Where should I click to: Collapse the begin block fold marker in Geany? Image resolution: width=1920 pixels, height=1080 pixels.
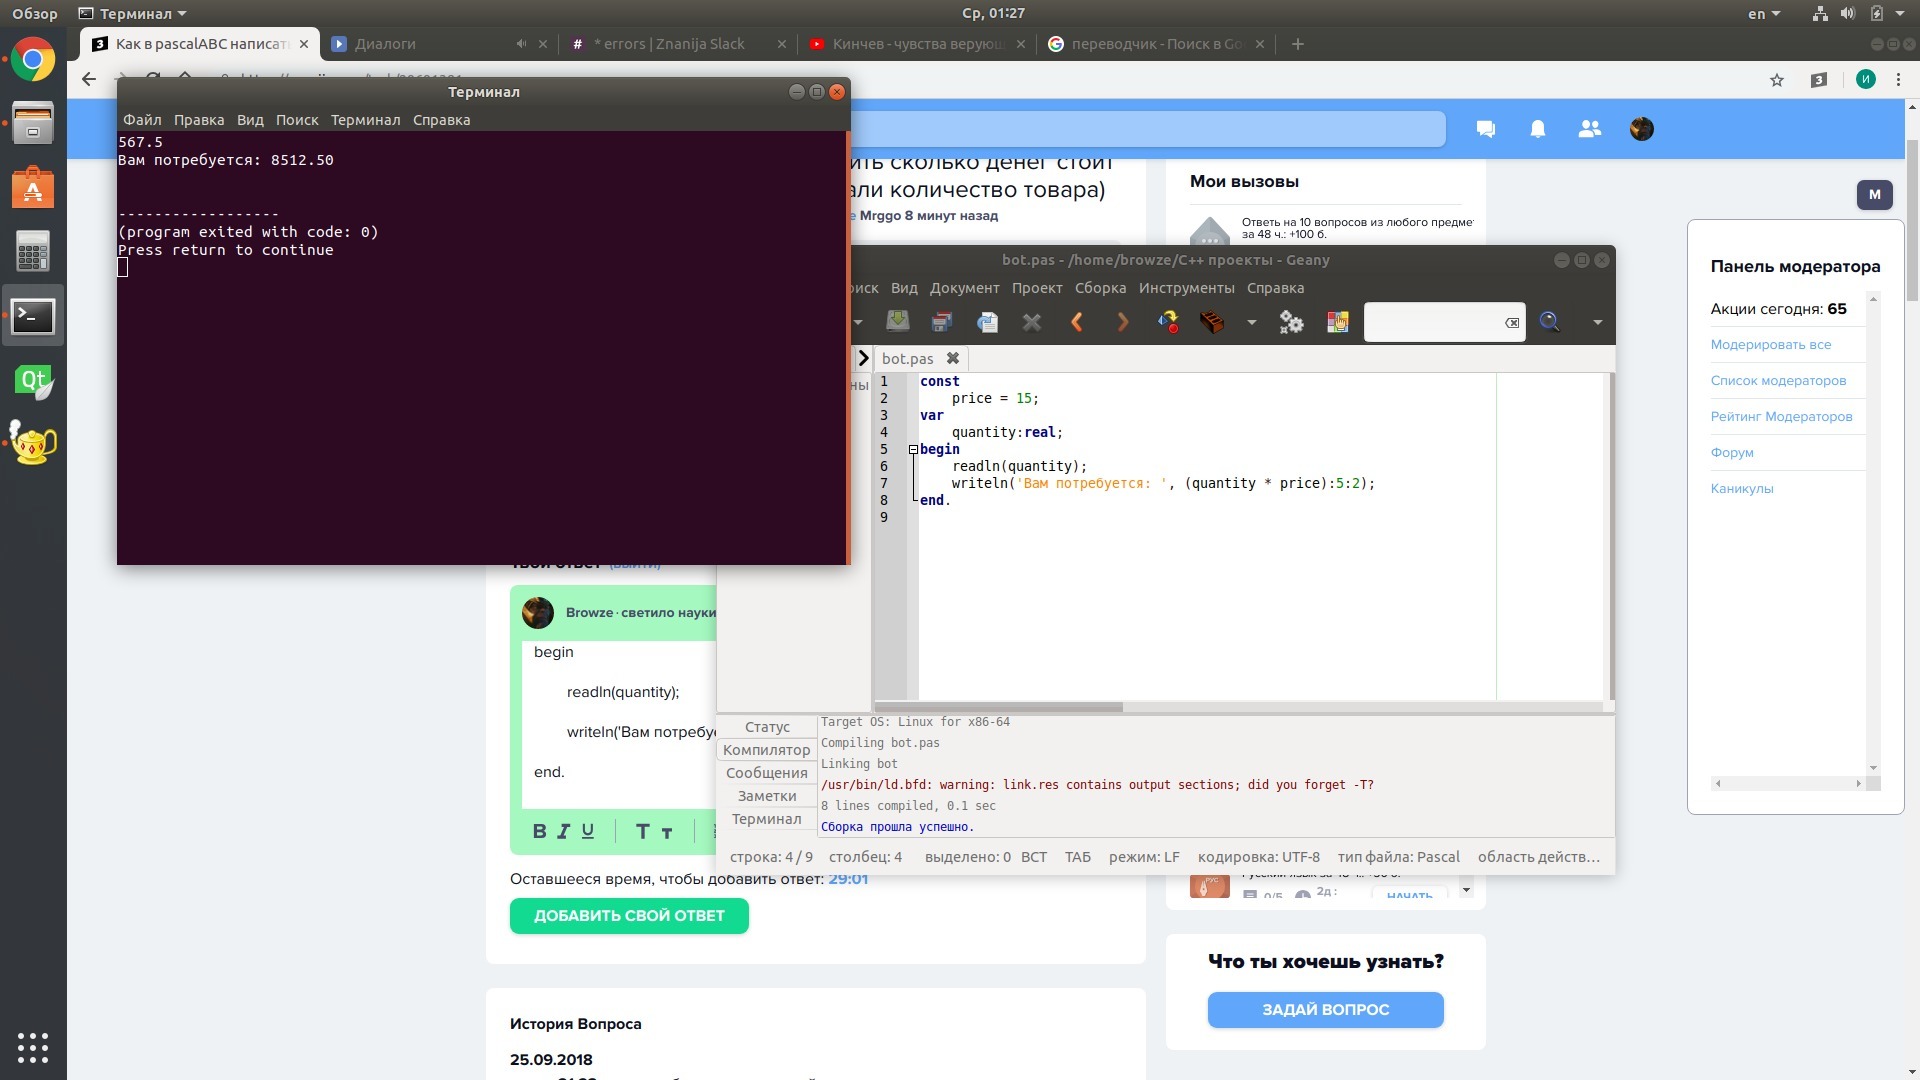(913, 450)
